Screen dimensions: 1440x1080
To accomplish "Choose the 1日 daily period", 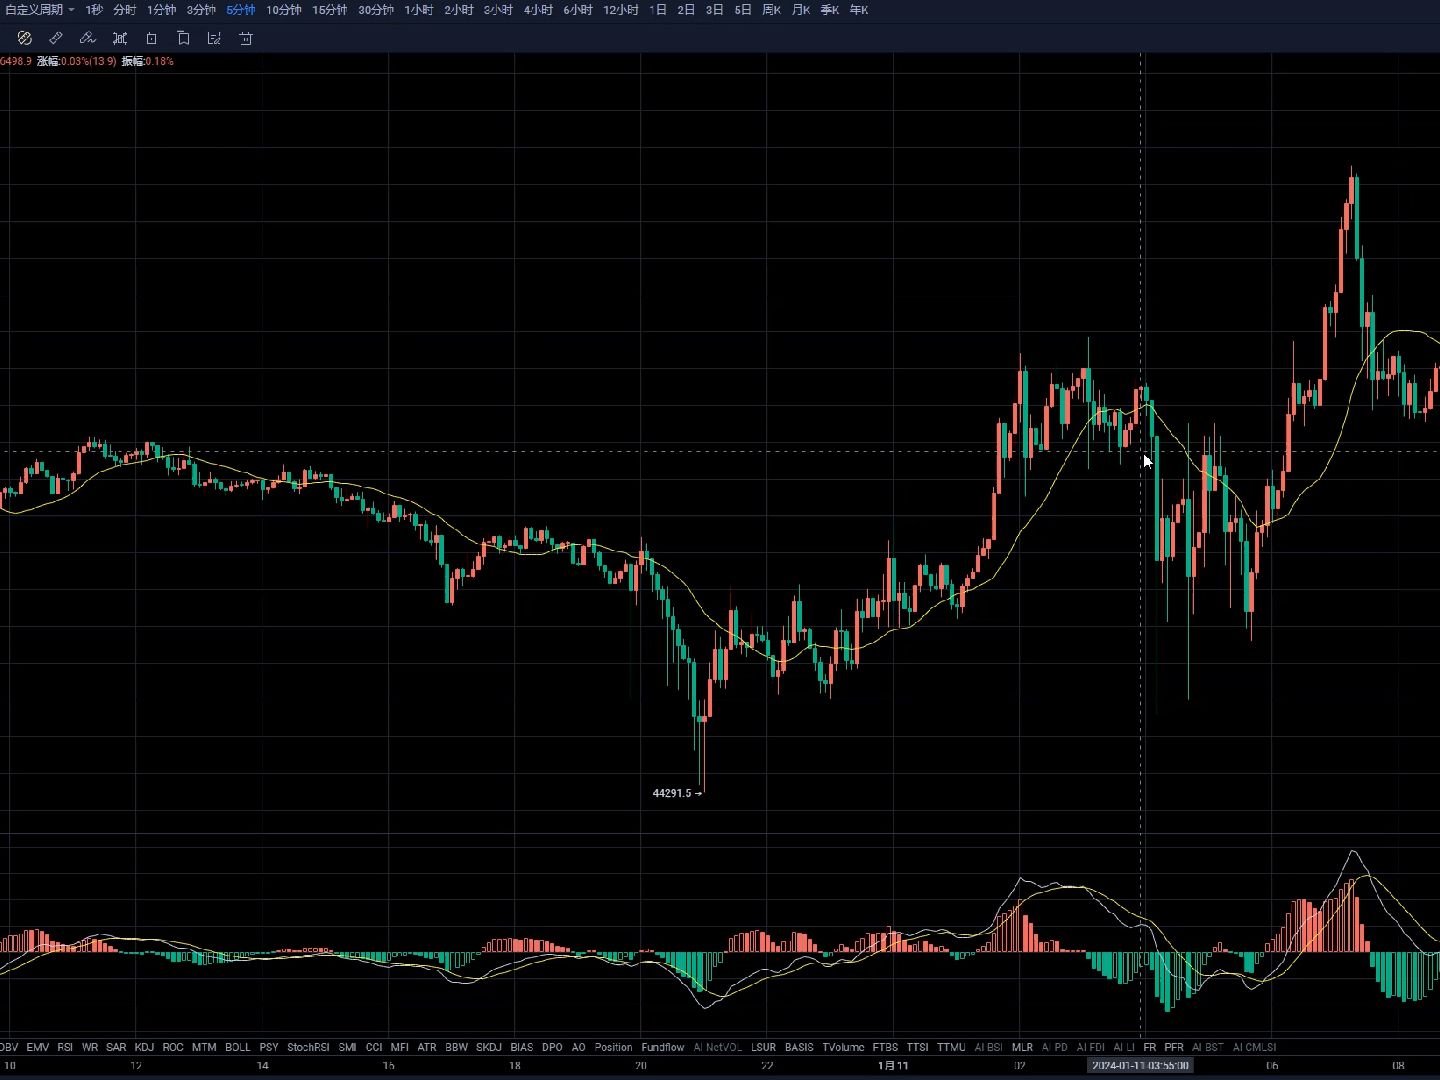I will point(658,10).
